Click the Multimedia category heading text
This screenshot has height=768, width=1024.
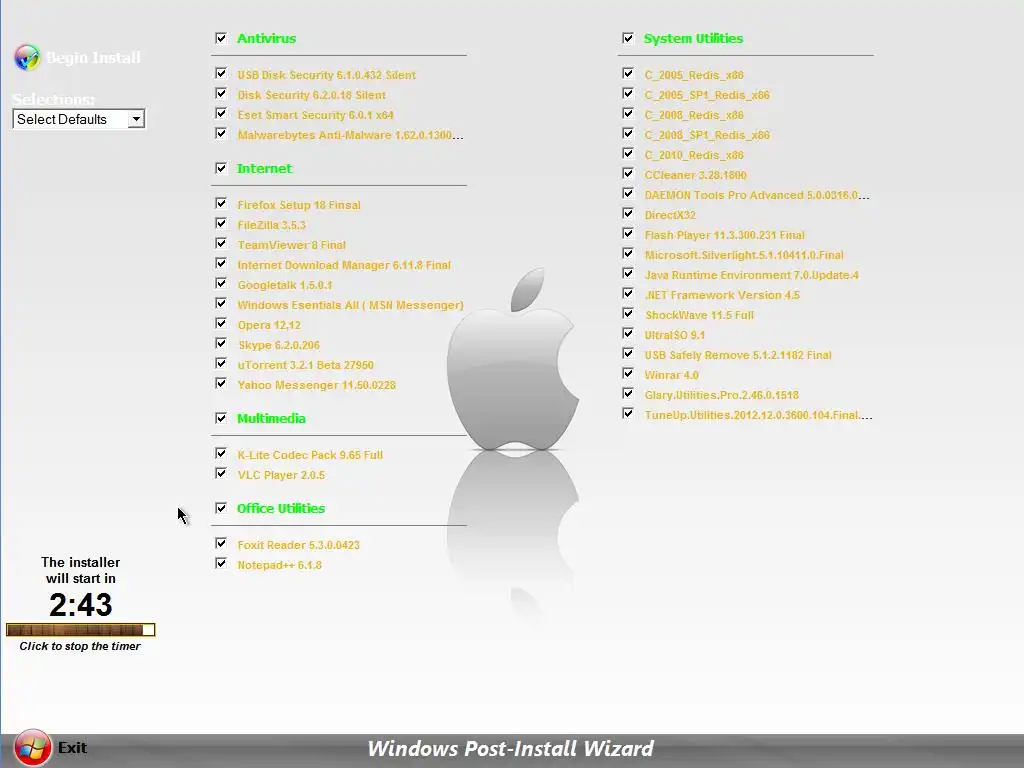tap(271, 419)
